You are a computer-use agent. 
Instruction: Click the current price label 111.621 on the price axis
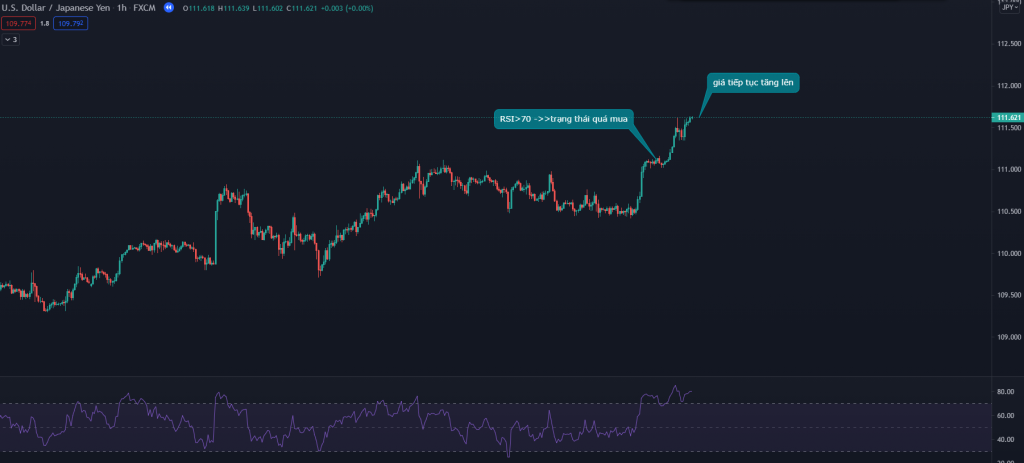coord(1008,118)
